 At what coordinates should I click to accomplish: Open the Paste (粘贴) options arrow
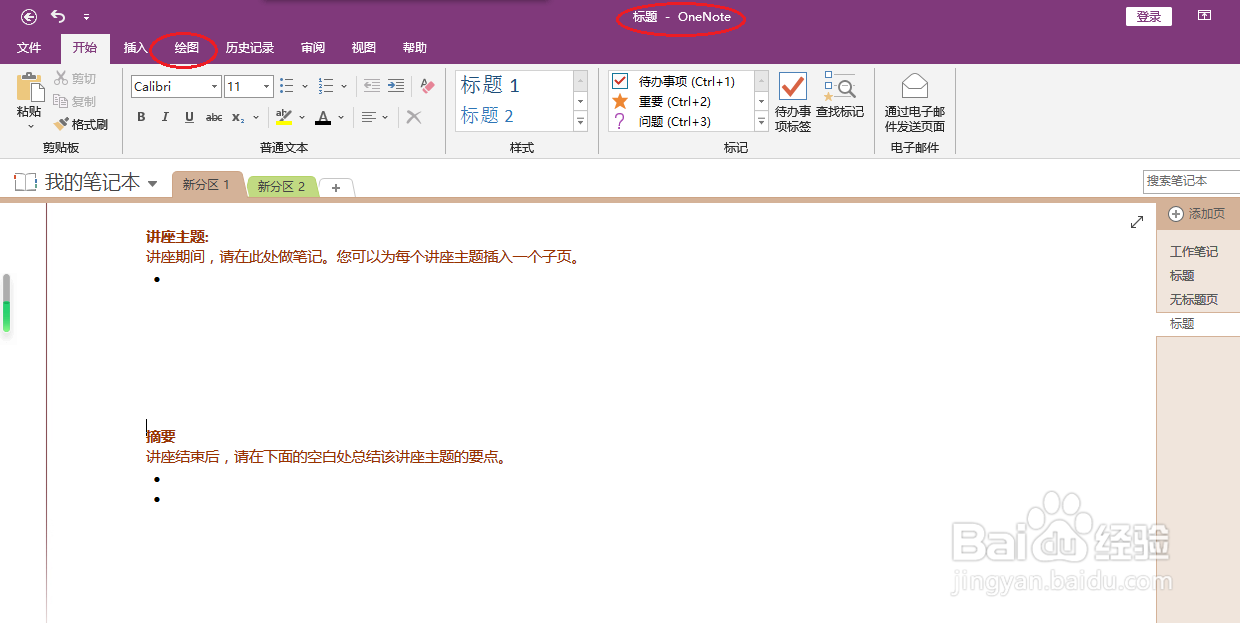click(30, 126)
